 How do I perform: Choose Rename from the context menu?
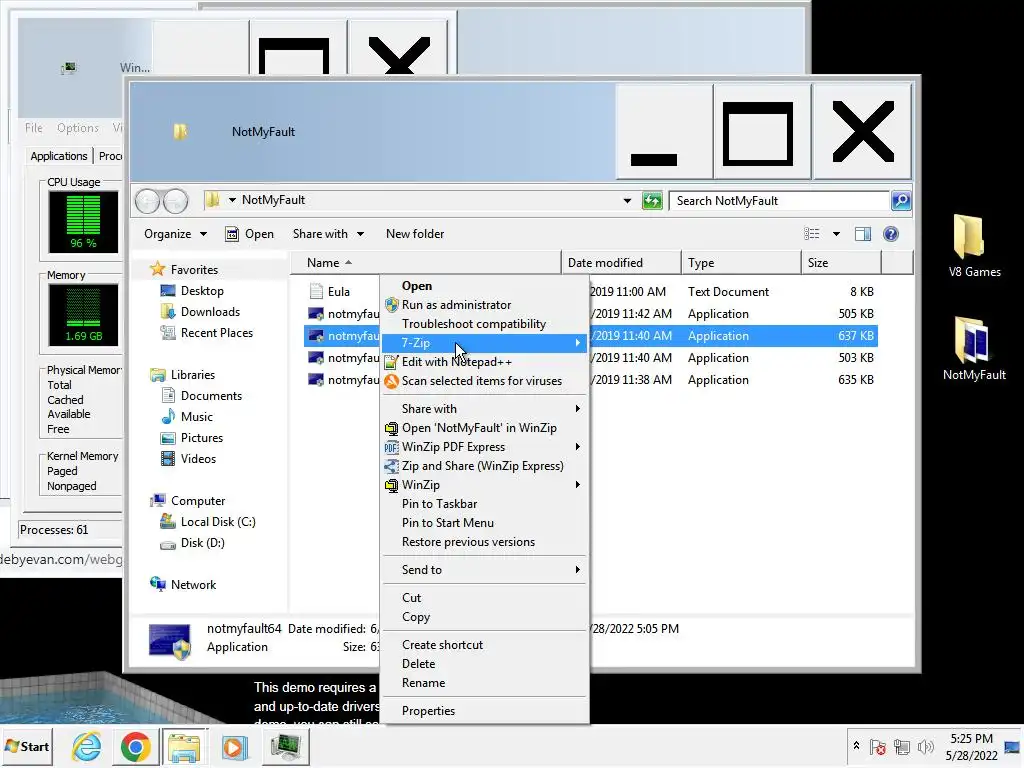(484, 683)
